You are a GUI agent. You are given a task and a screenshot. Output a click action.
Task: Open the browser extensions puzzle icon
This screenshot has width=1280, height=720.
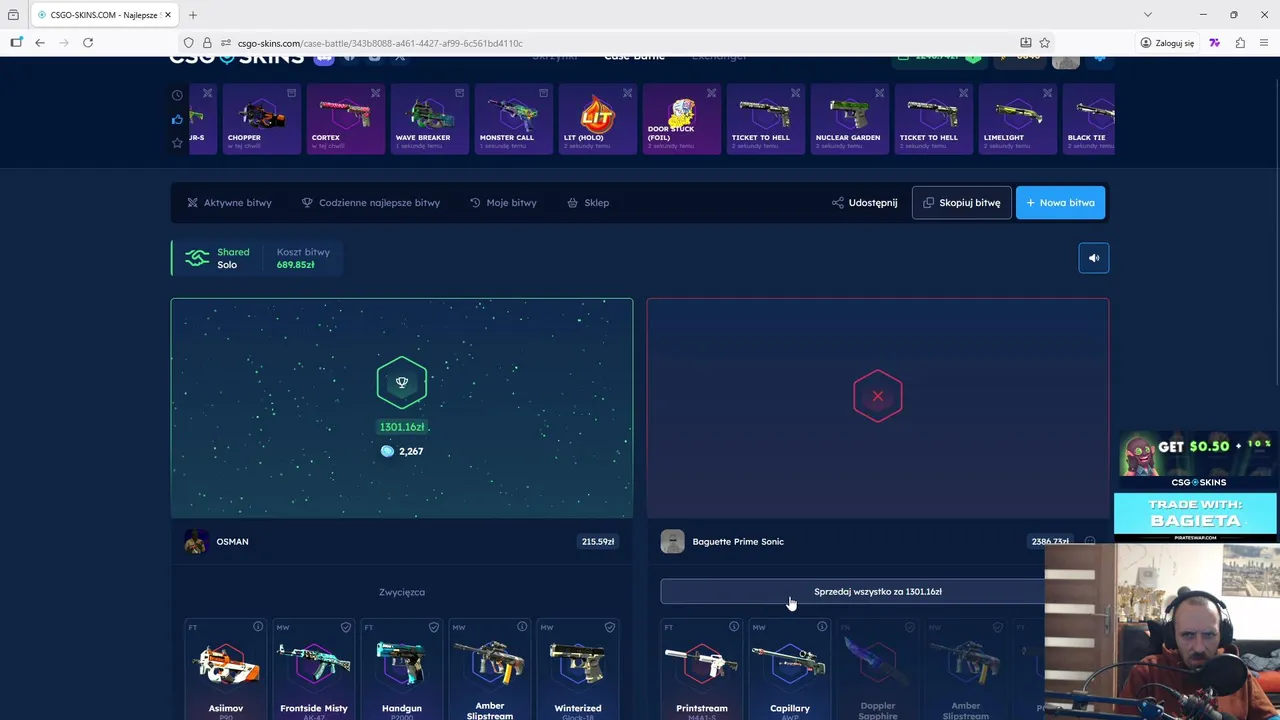1240,43
